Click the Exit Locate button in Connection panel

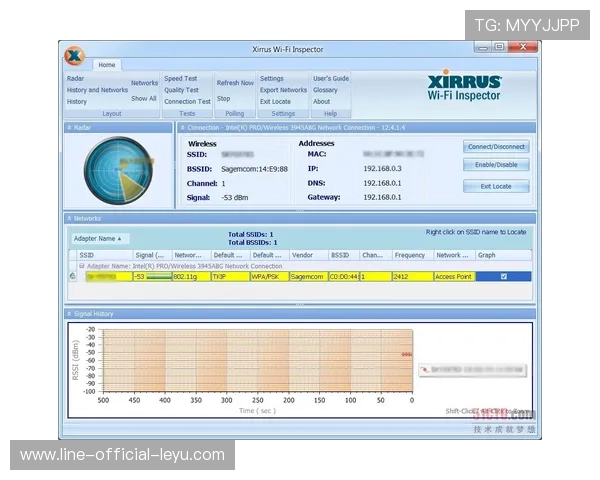pyautogui.click(x=496, y=186)
